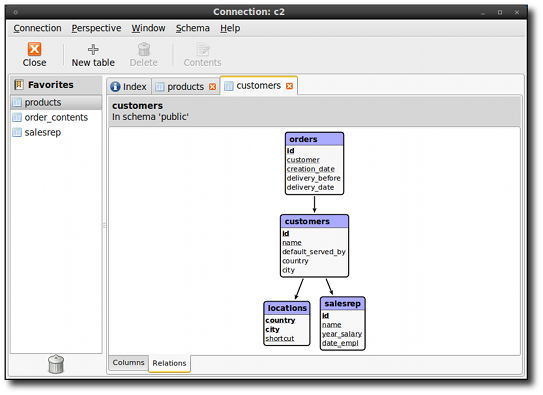Click shortcut in the locations table
This screenshot has height=395, width=543.
pyautogui.click(x=279, y=338)
